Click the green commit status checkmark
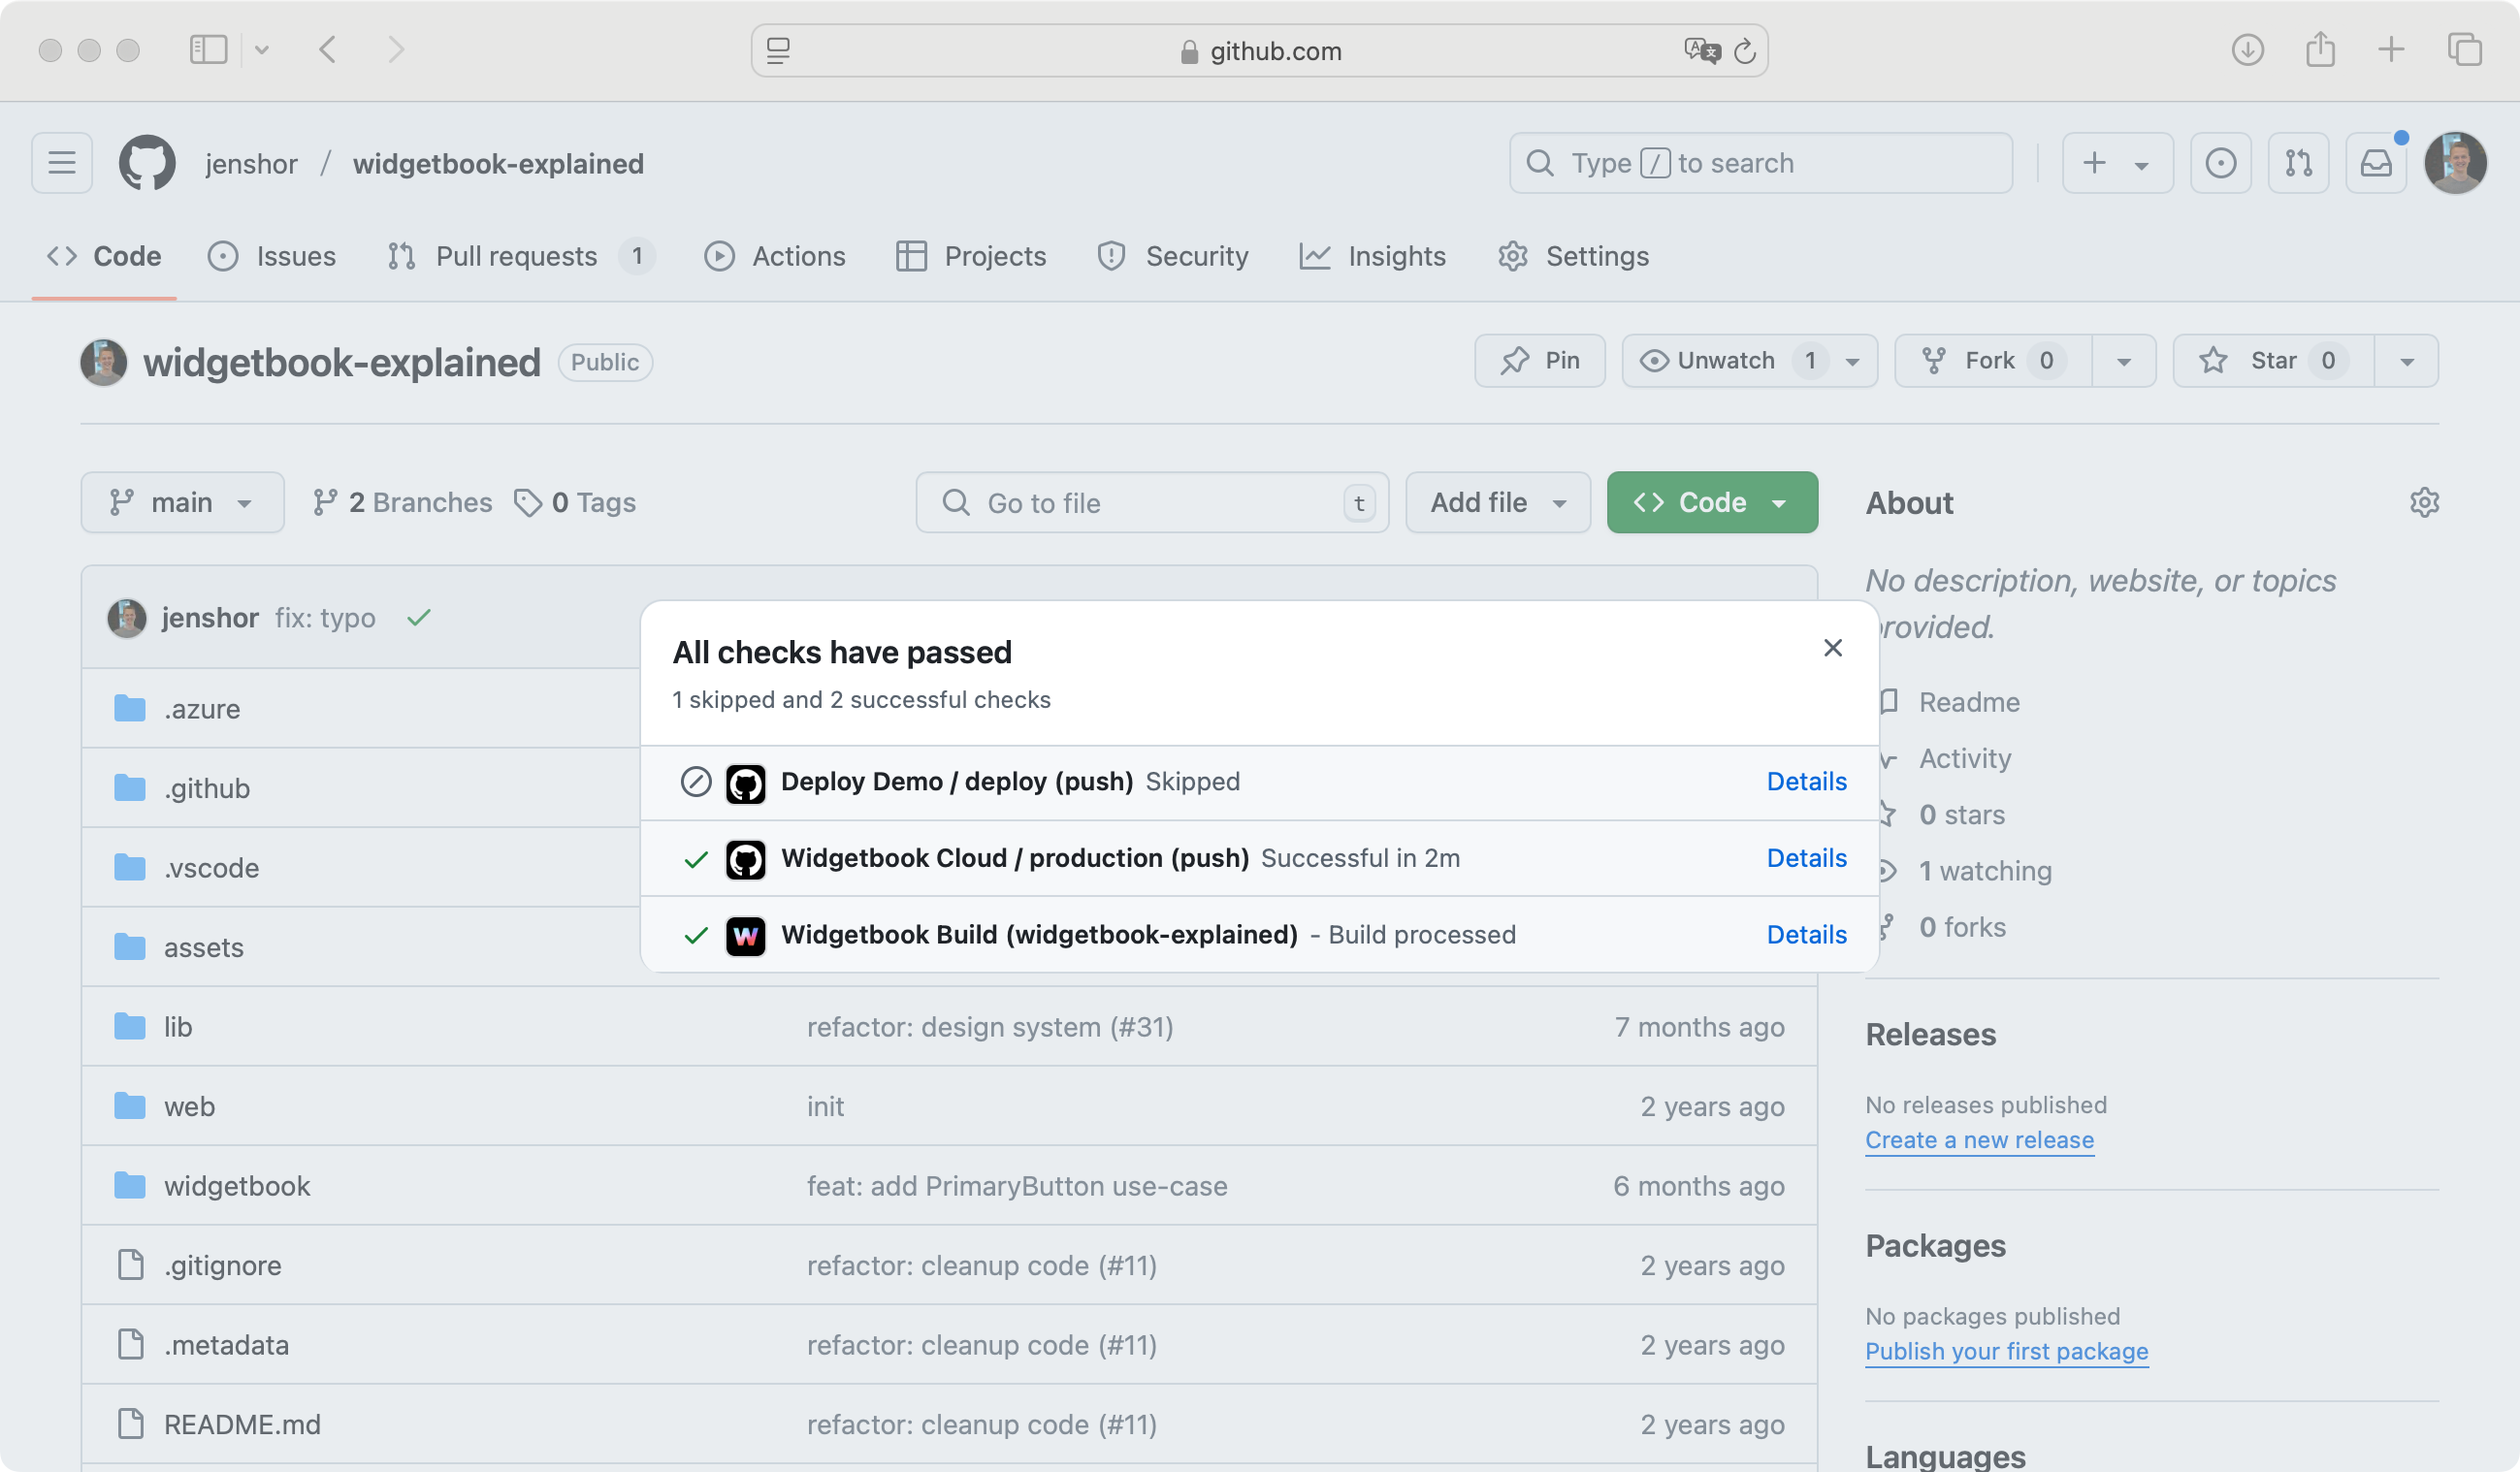Viewport: 2520px width, 1472px height. click(x=419, y=618)
